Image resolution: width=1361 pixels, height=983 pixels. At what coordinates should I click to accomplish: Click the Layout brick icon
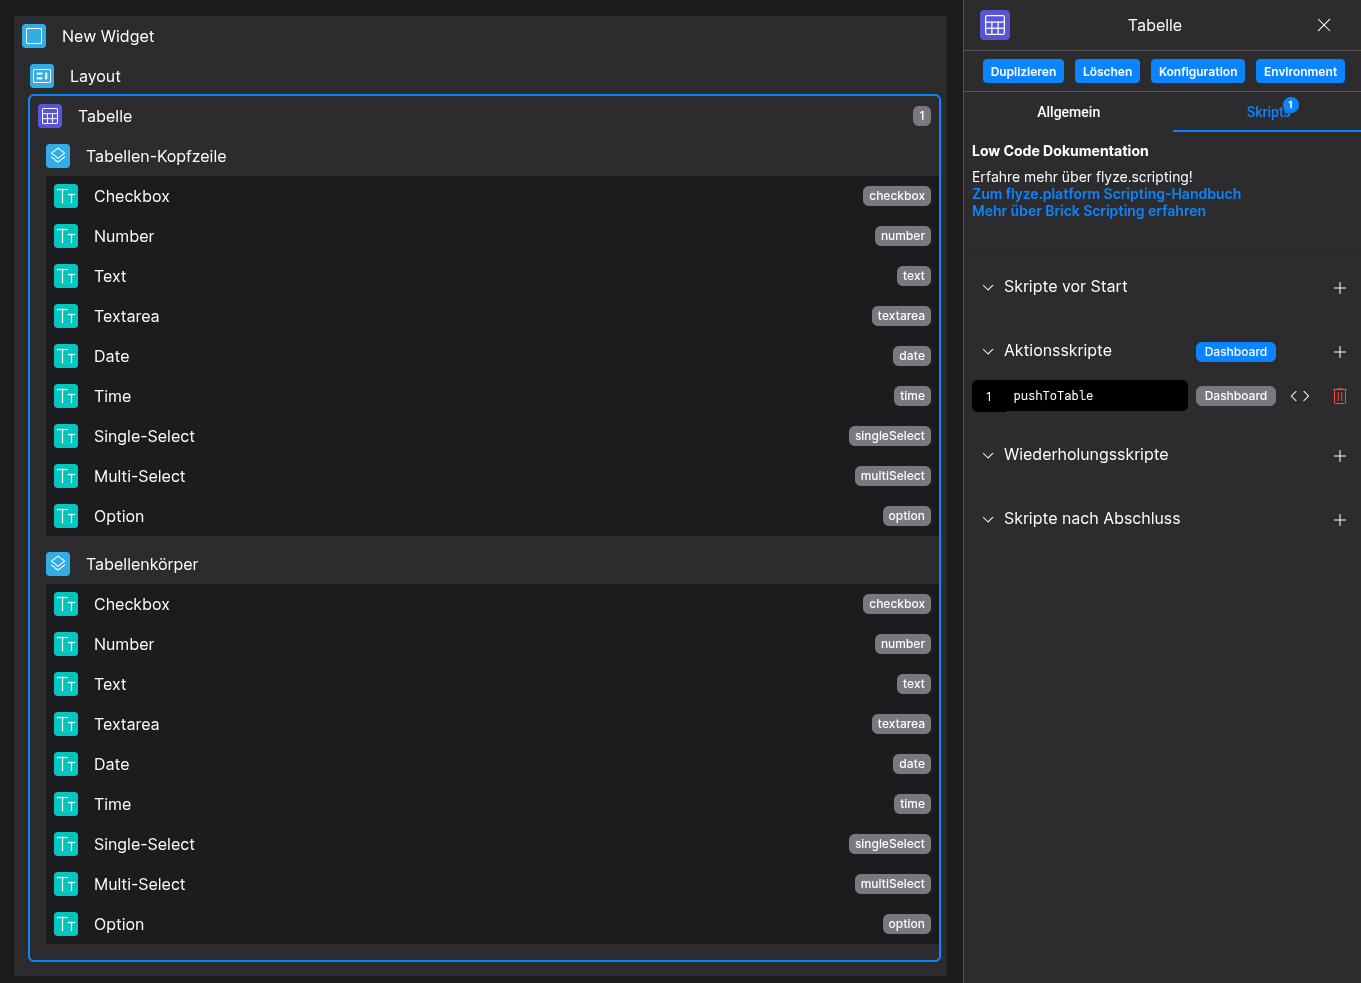point(42,76)
